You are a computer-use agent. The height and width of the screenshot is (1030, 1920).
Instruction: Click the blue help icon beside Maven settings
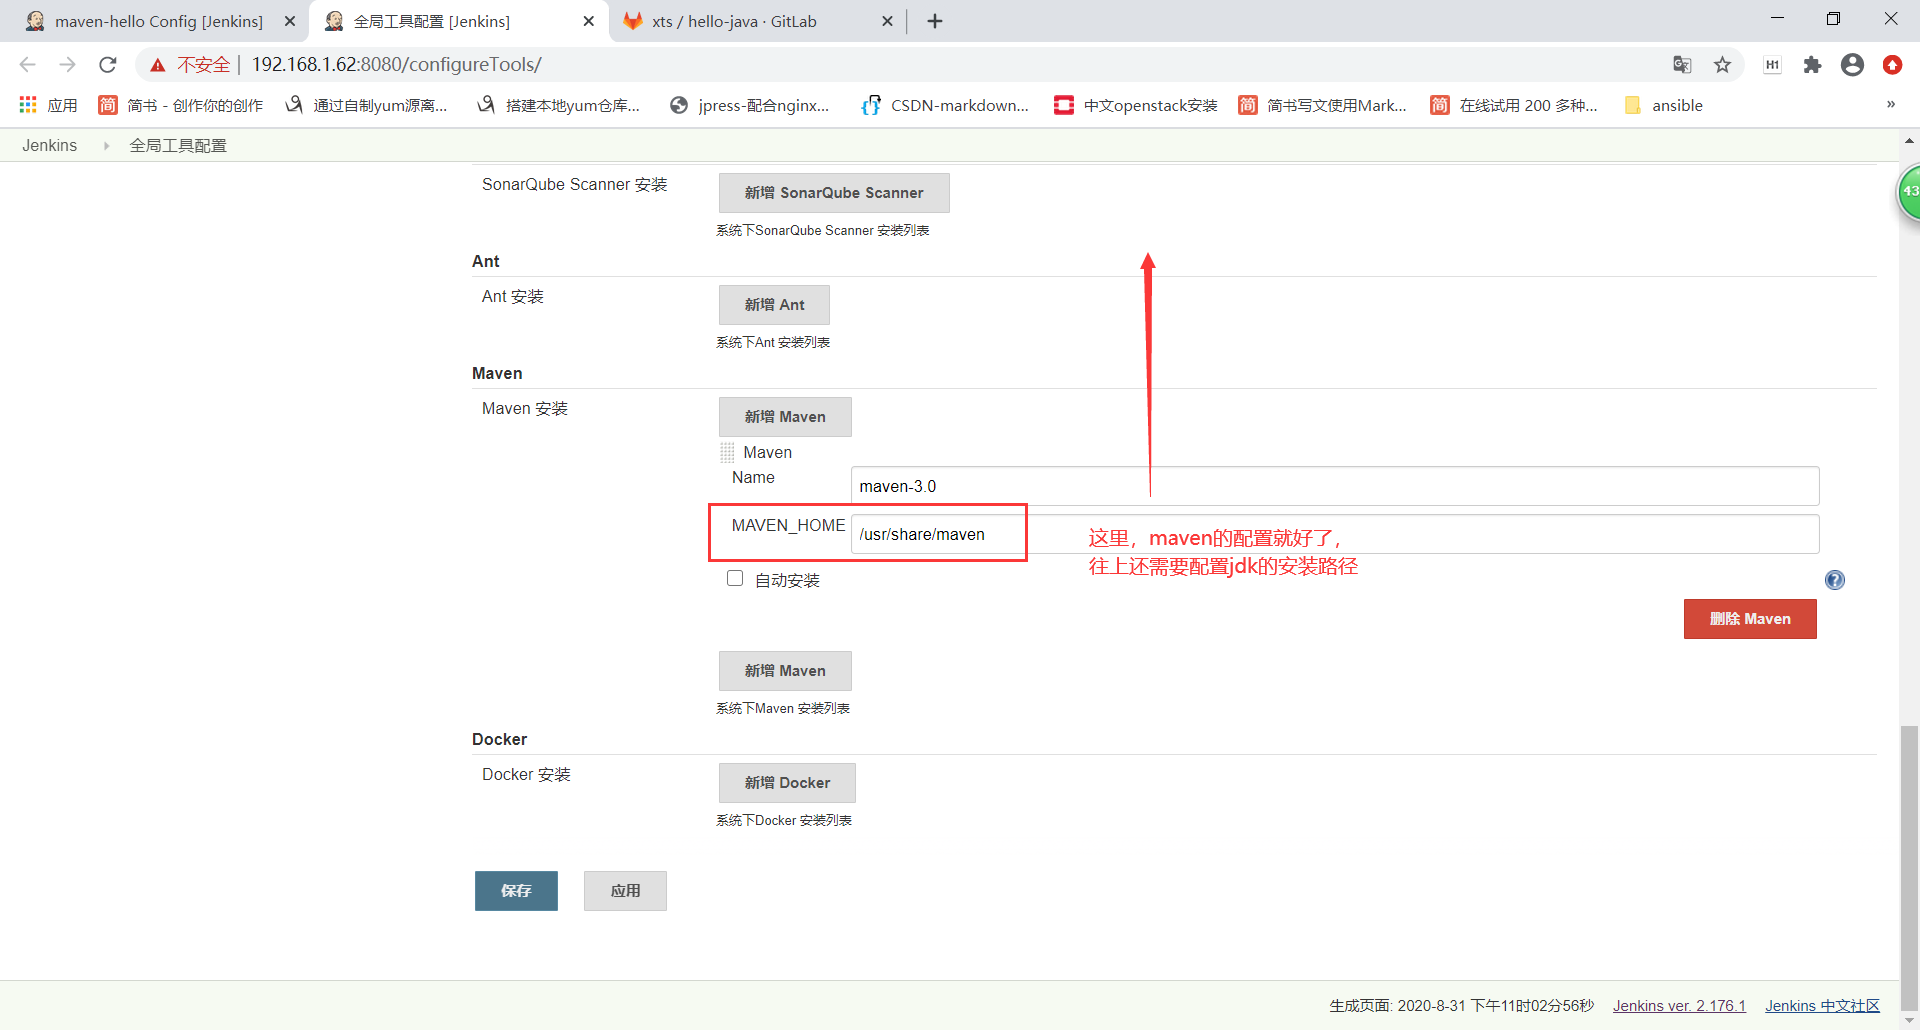[x=1835, y=580]
